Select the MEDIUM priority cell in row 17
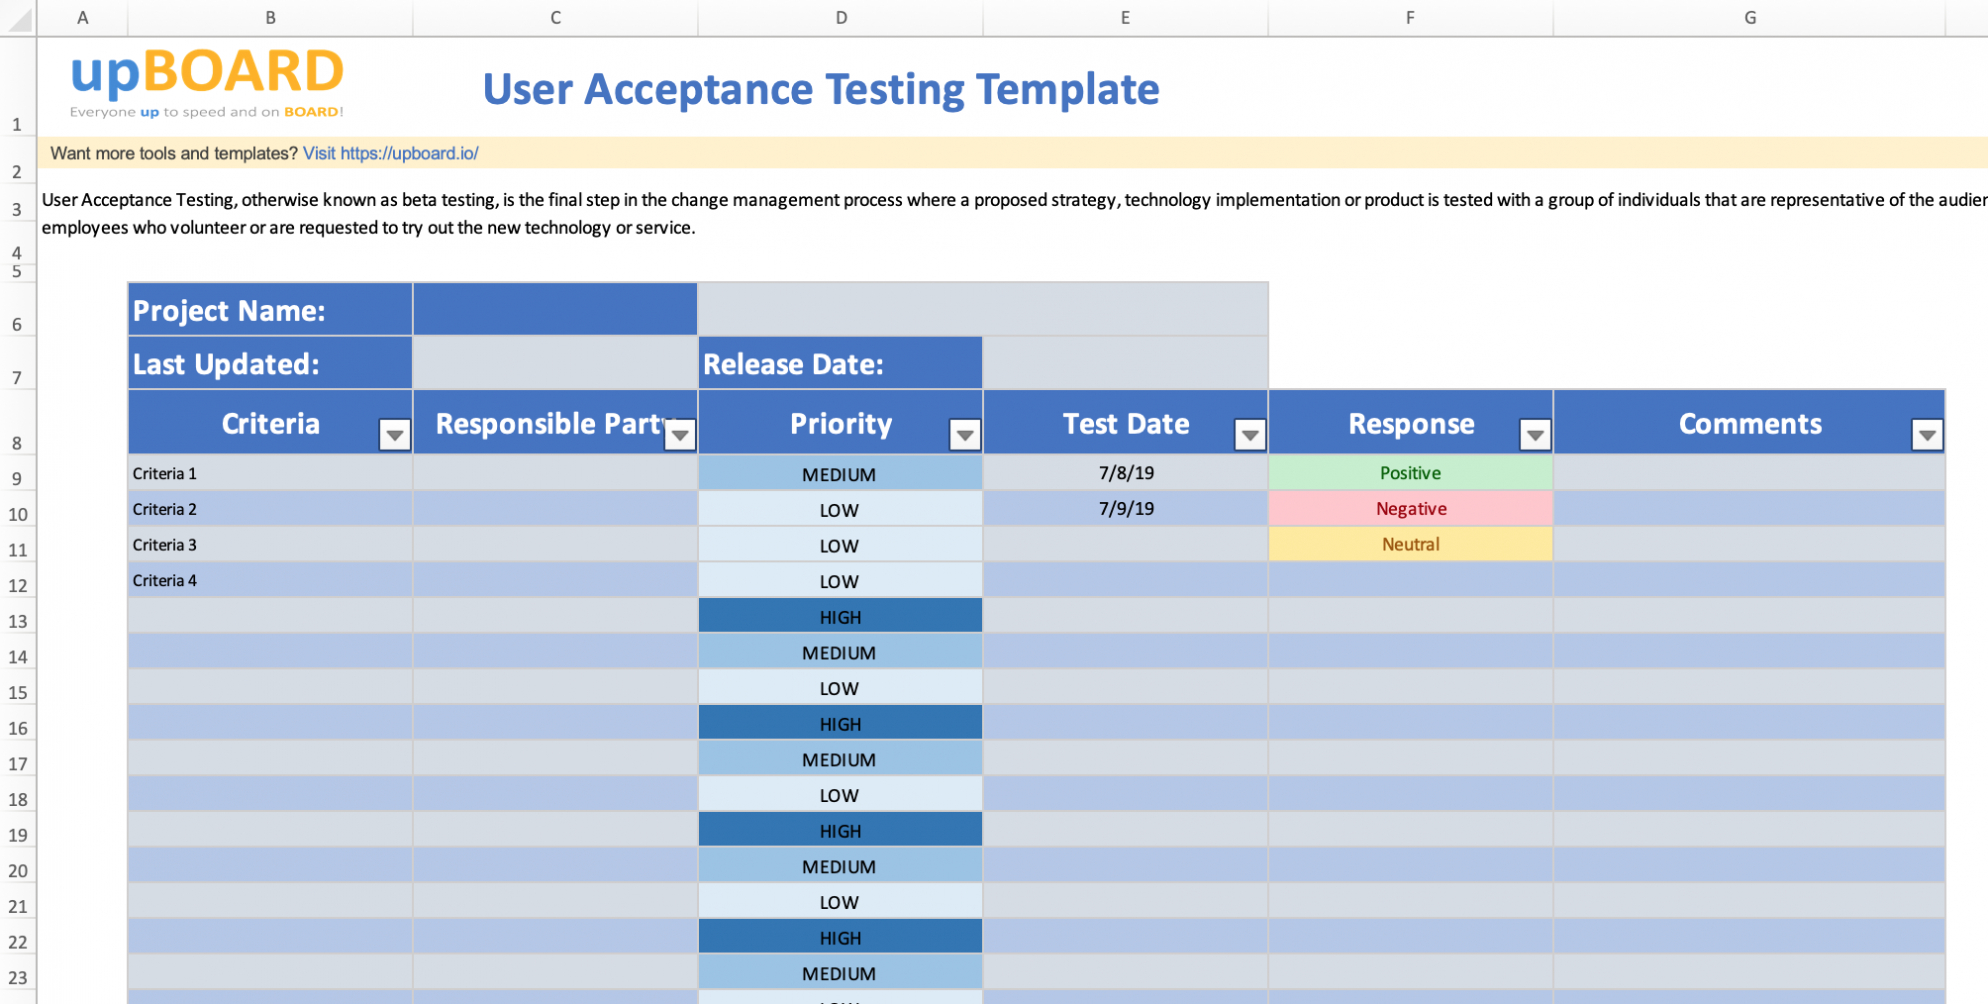Screen dimensions: 1988x1004 (840, 760)
